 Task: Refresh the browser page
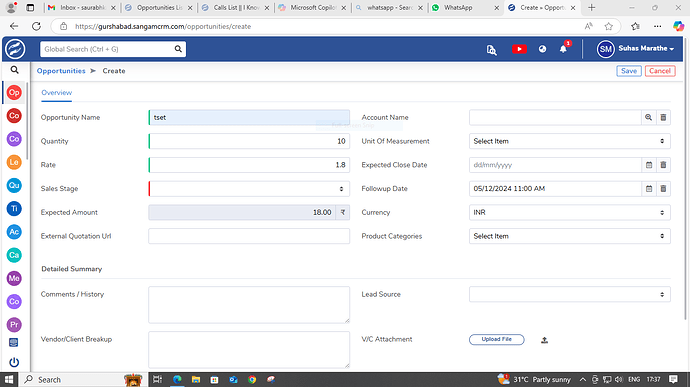36,26
